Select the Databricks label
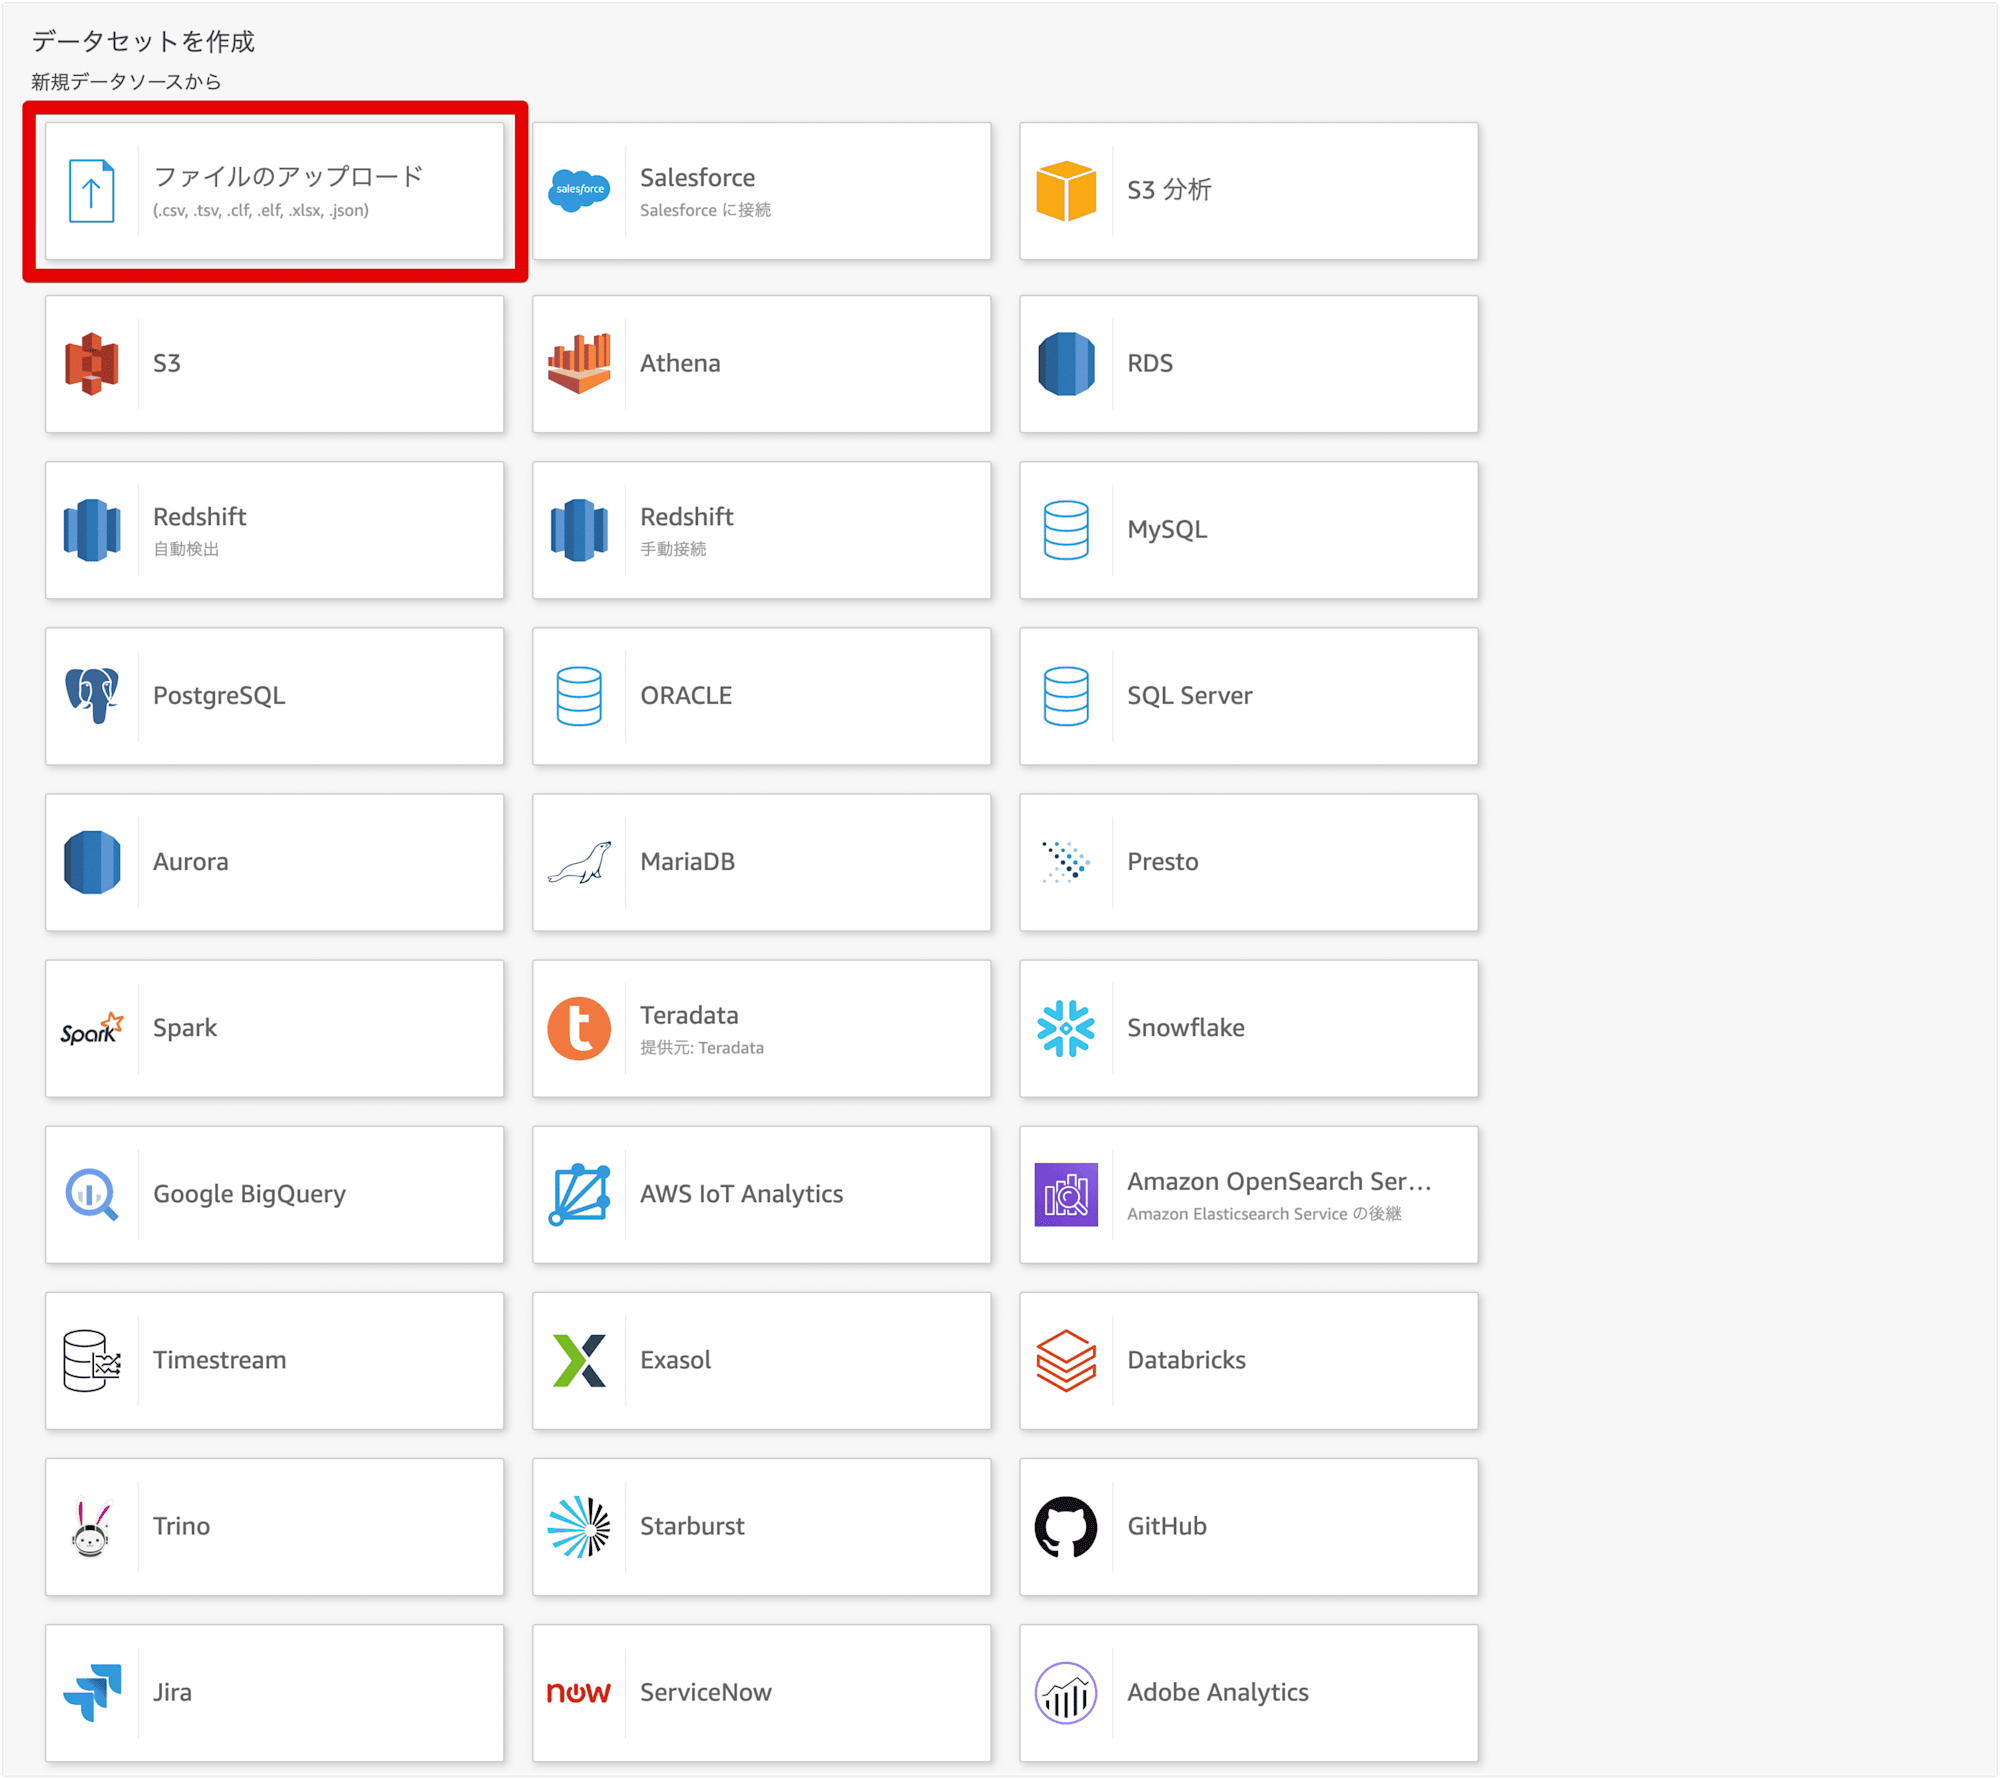The width and height of the screenshot is (2000, 1779). tap(1187, 1361)
